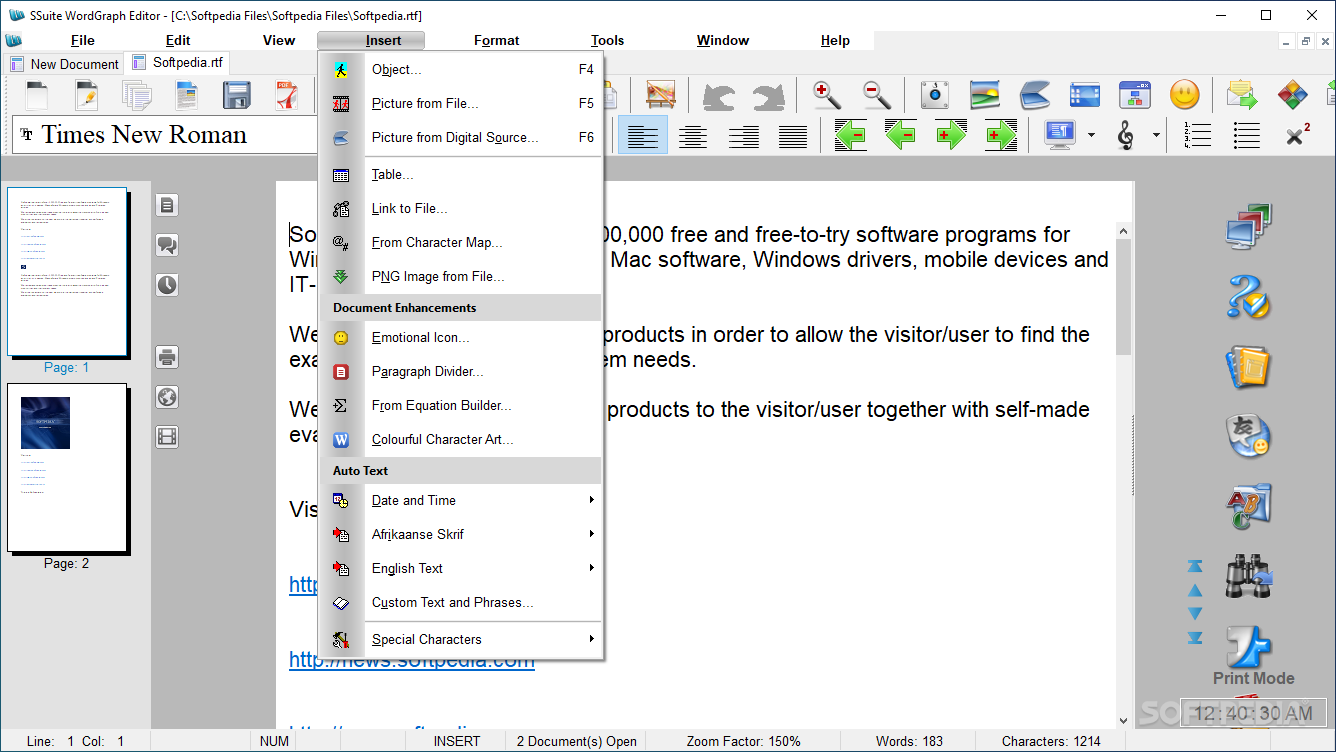This screenshot has width=1336, height=752.
Task: Switch to Softpedia.rtf tab
Action: (177, 62)
